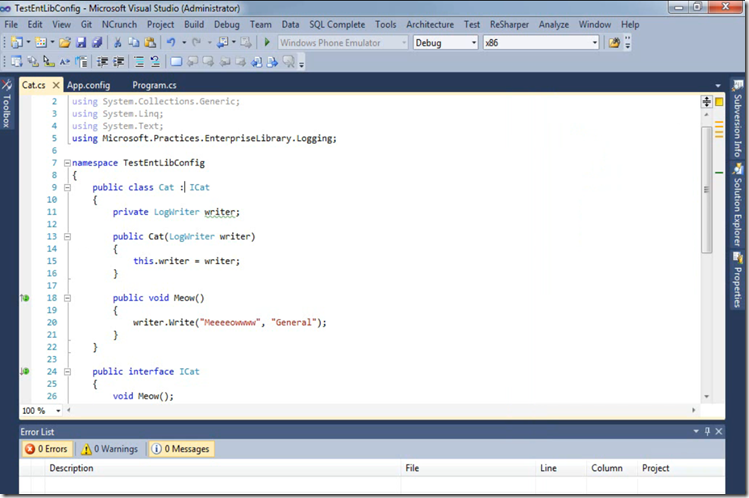This screenshot has width=749, height=498.
Task: Decrease line indent using the toolbar icon
Action: coord(102,62)
